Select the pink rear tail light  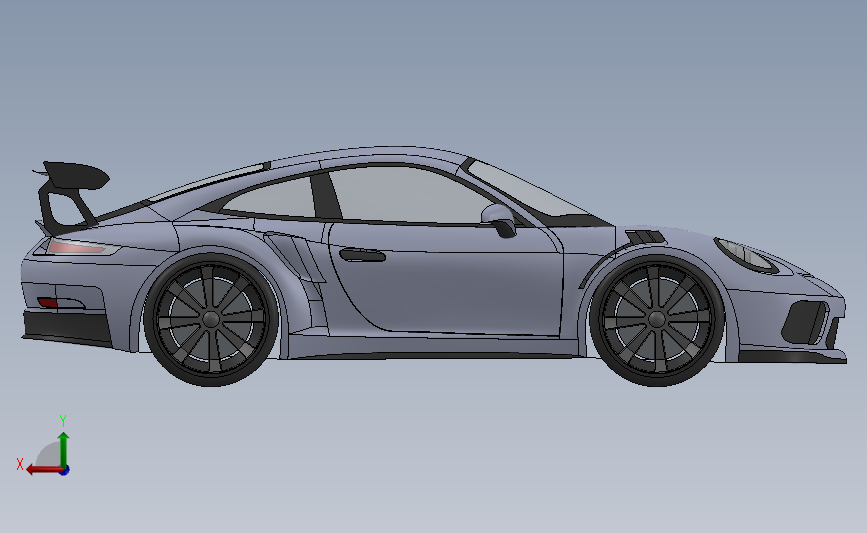tap(79, 247)
